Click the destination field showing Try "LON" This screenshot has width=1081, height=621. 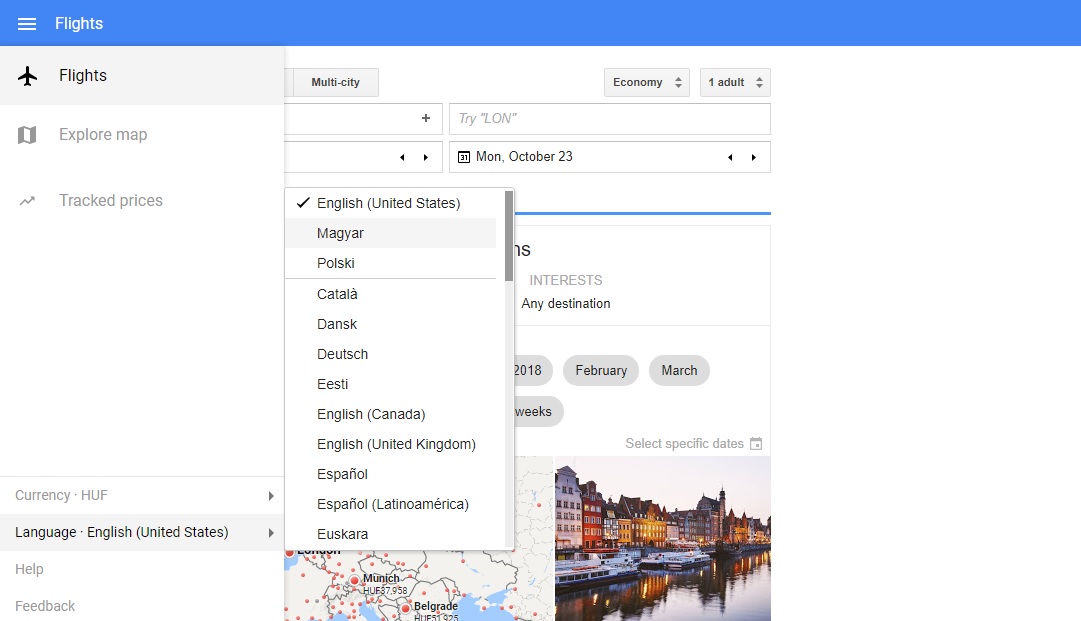click(x=609, y=119)
